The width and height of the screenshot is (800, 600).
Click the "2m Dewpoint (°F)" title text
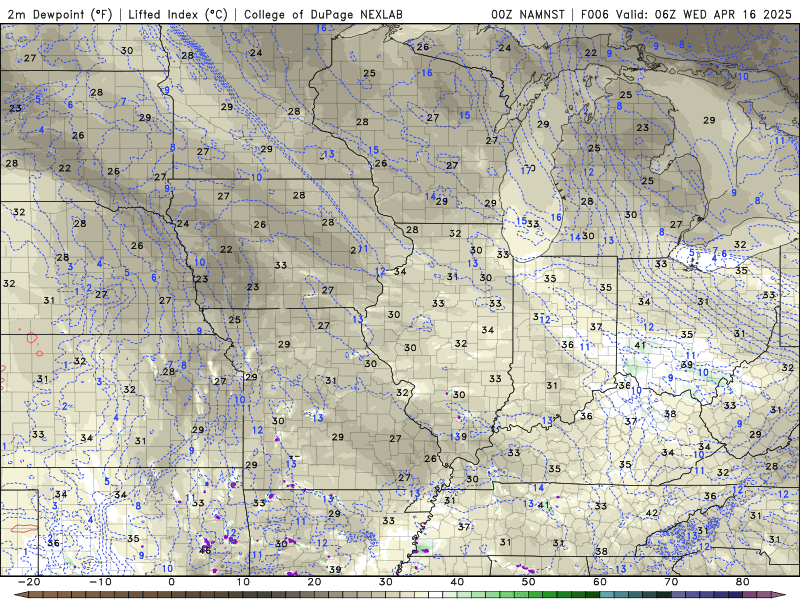(60, 14)
